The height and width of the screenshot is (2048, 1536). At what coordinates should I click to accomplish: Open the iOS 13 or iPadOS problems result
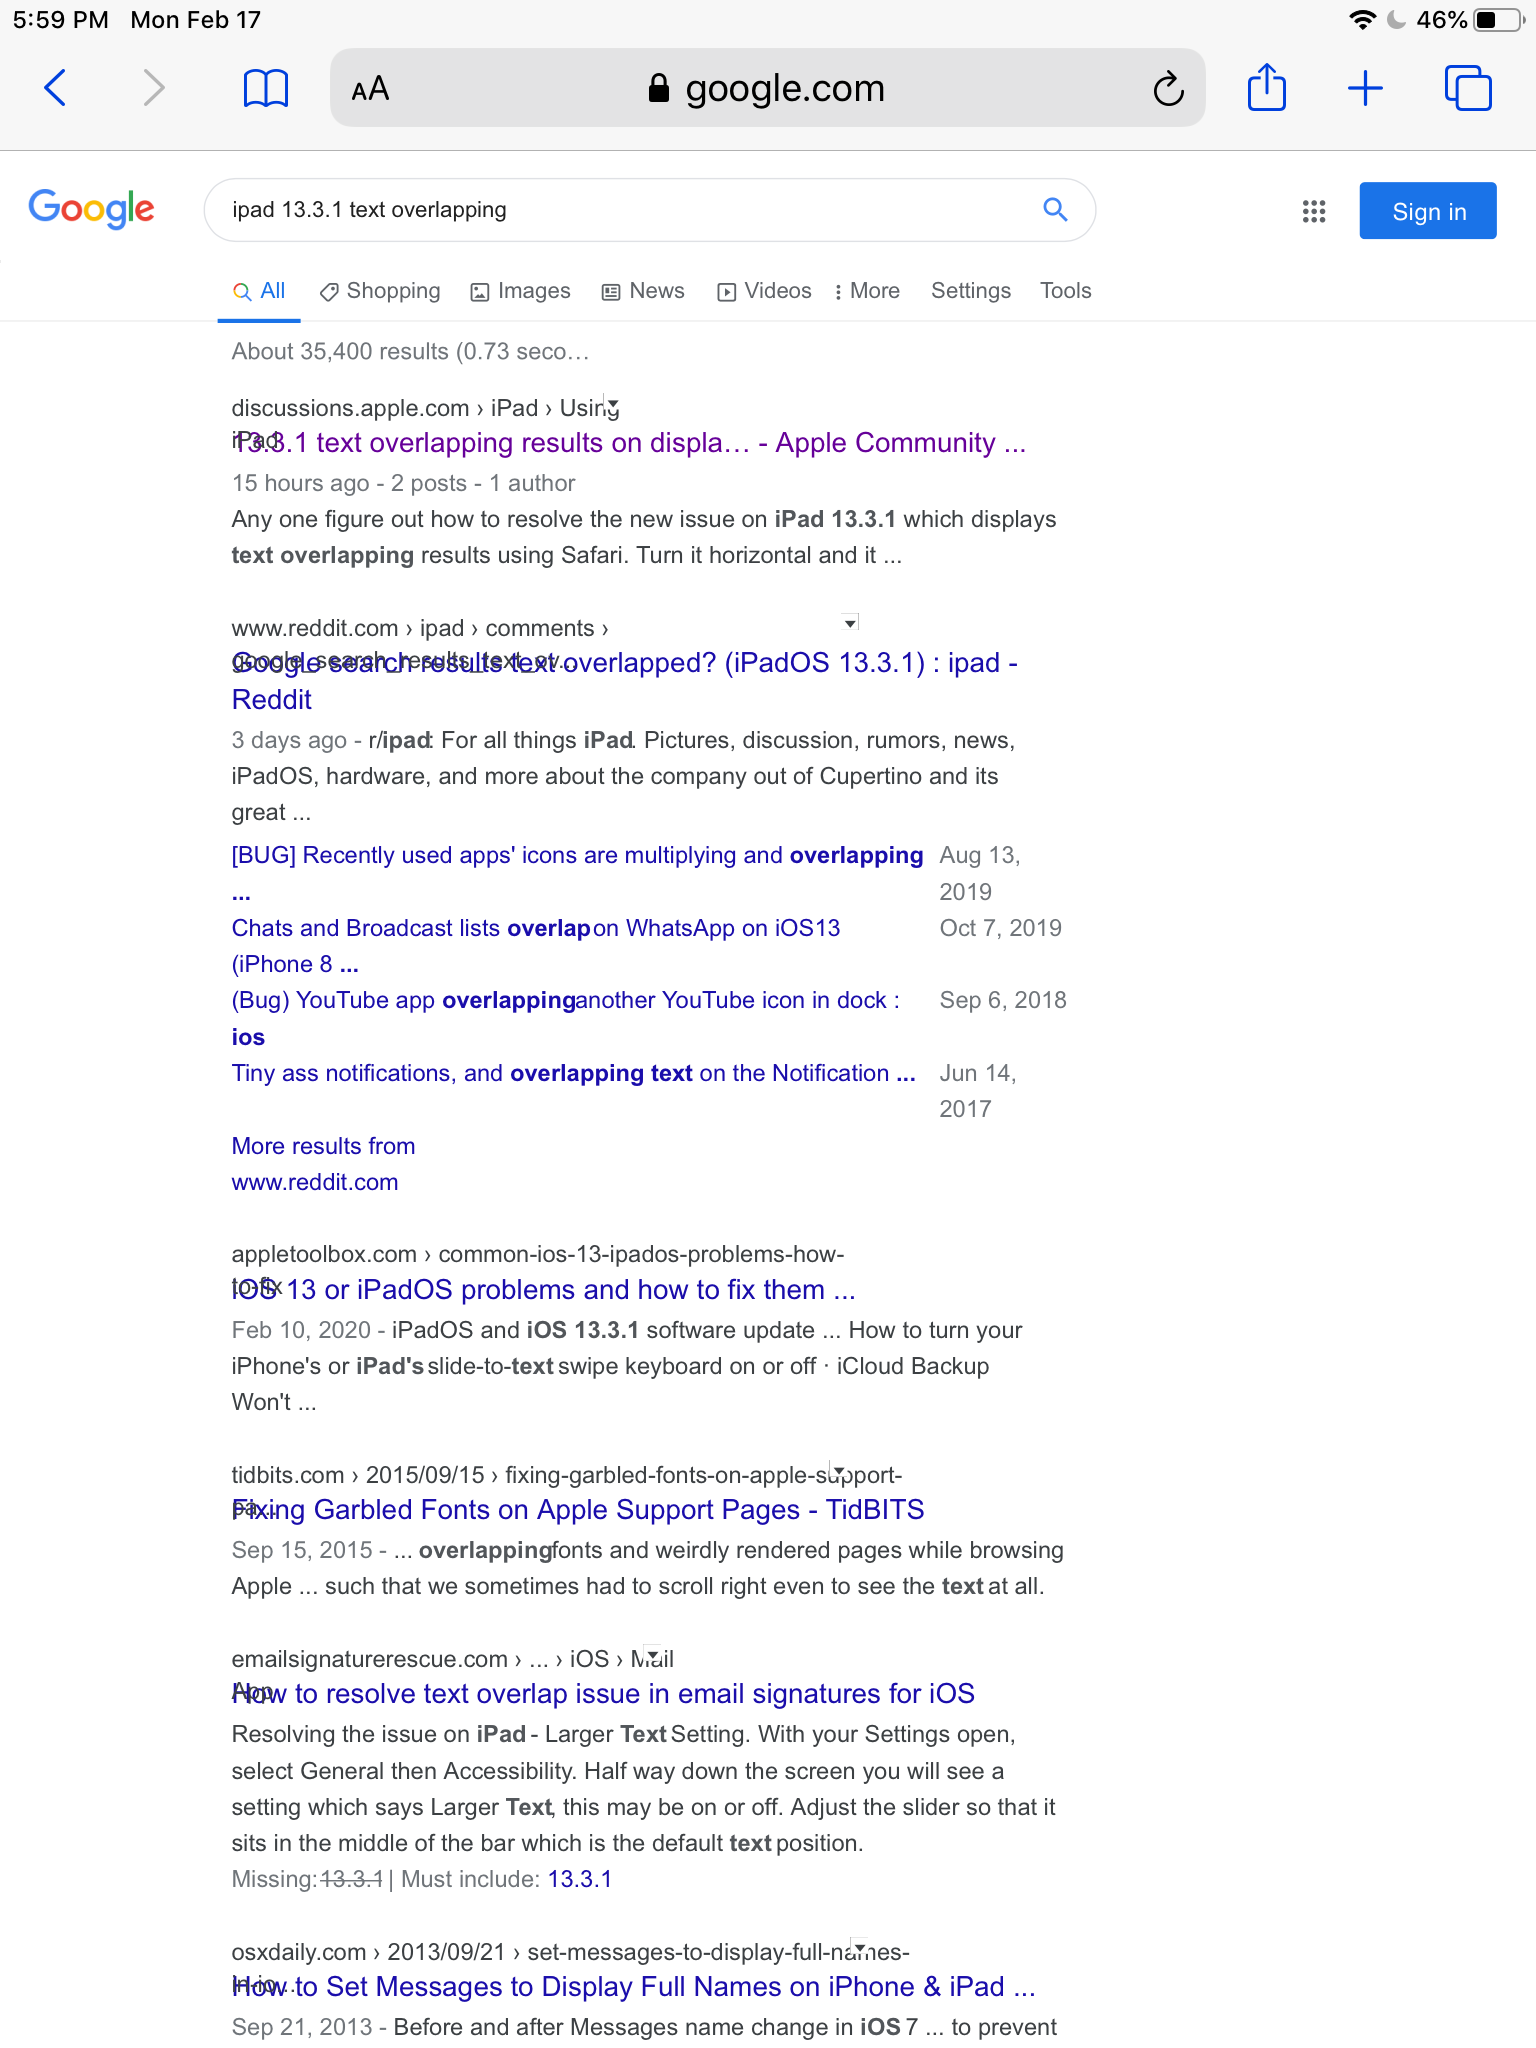(x=544, y=1290)
